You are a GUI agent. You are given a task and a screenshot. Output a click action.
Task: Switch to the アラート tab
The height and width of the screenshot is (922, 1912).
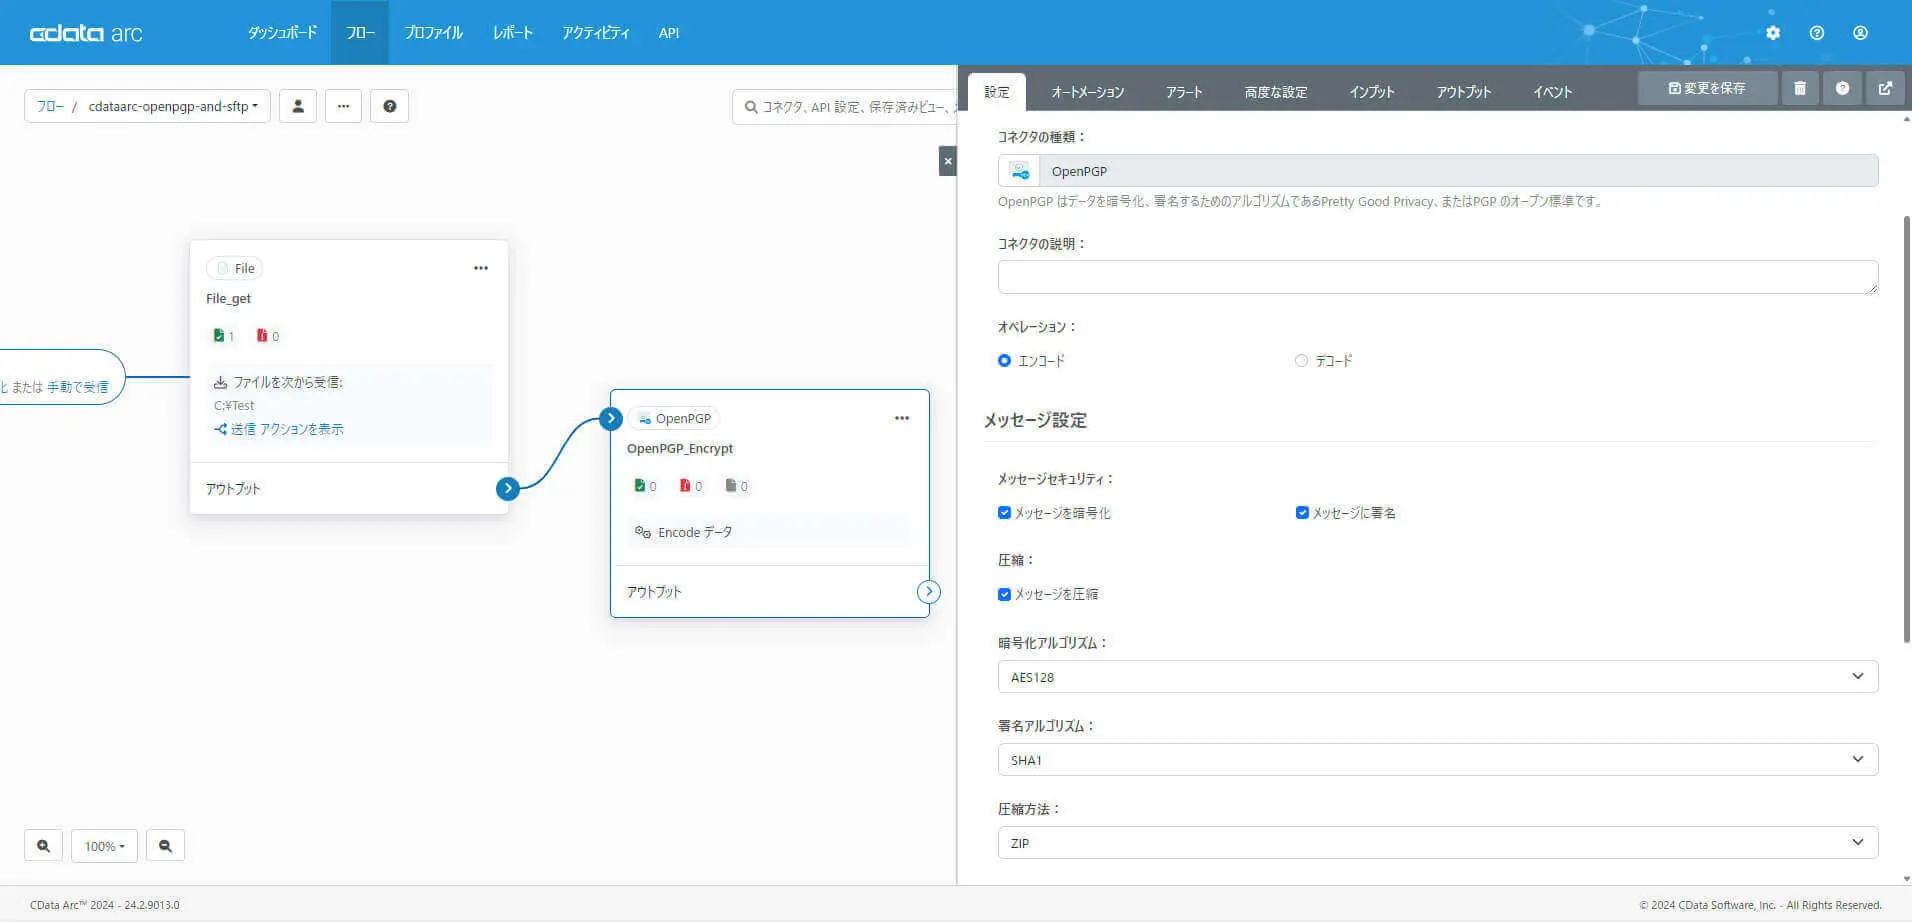(1184, 91)
